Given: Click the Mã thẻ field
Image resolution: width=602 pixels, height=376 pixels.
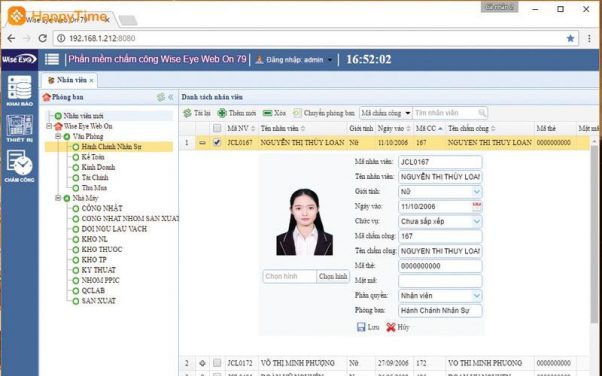Looking at the screenshot, I should [440, 266].
